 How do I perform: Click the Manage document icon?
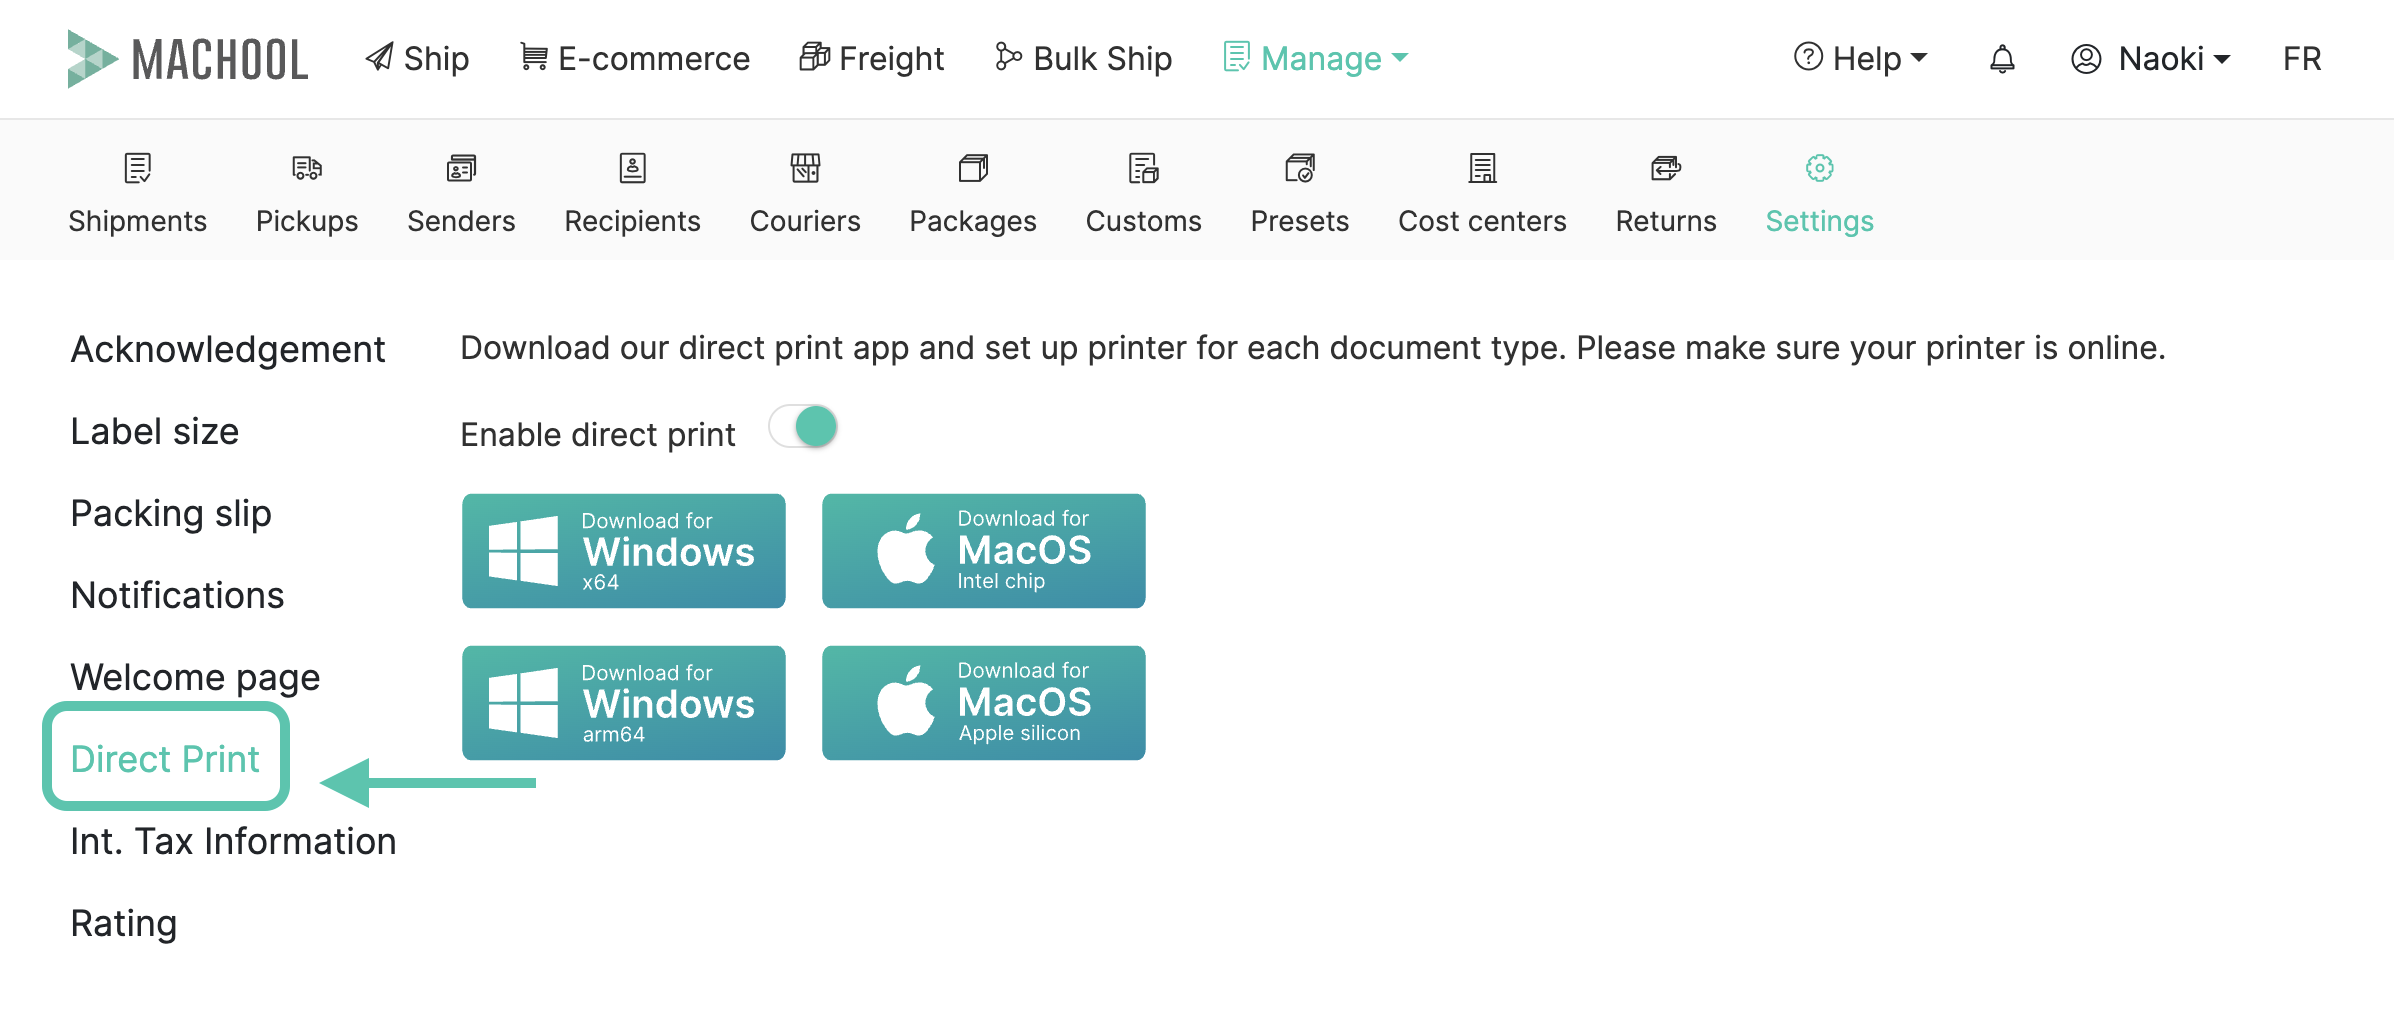1236,57
